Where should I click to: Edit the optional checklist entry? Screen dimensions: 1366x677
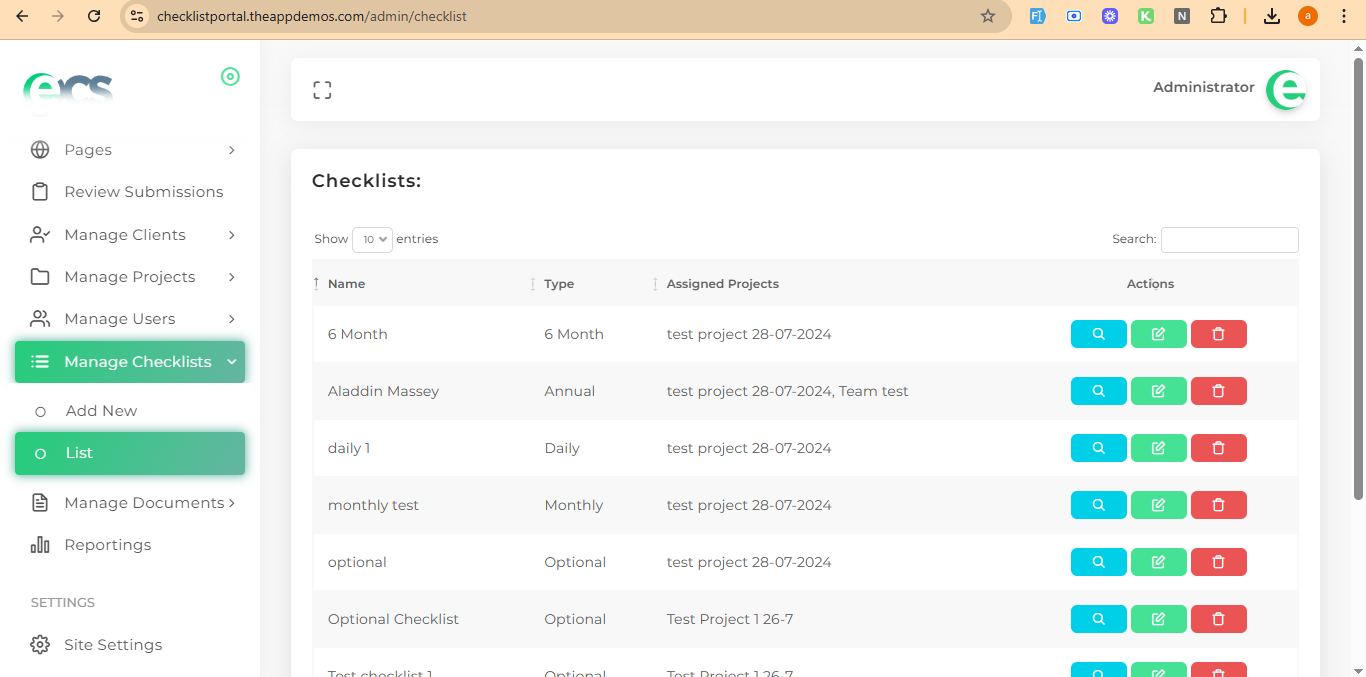tap(1158, 562)
